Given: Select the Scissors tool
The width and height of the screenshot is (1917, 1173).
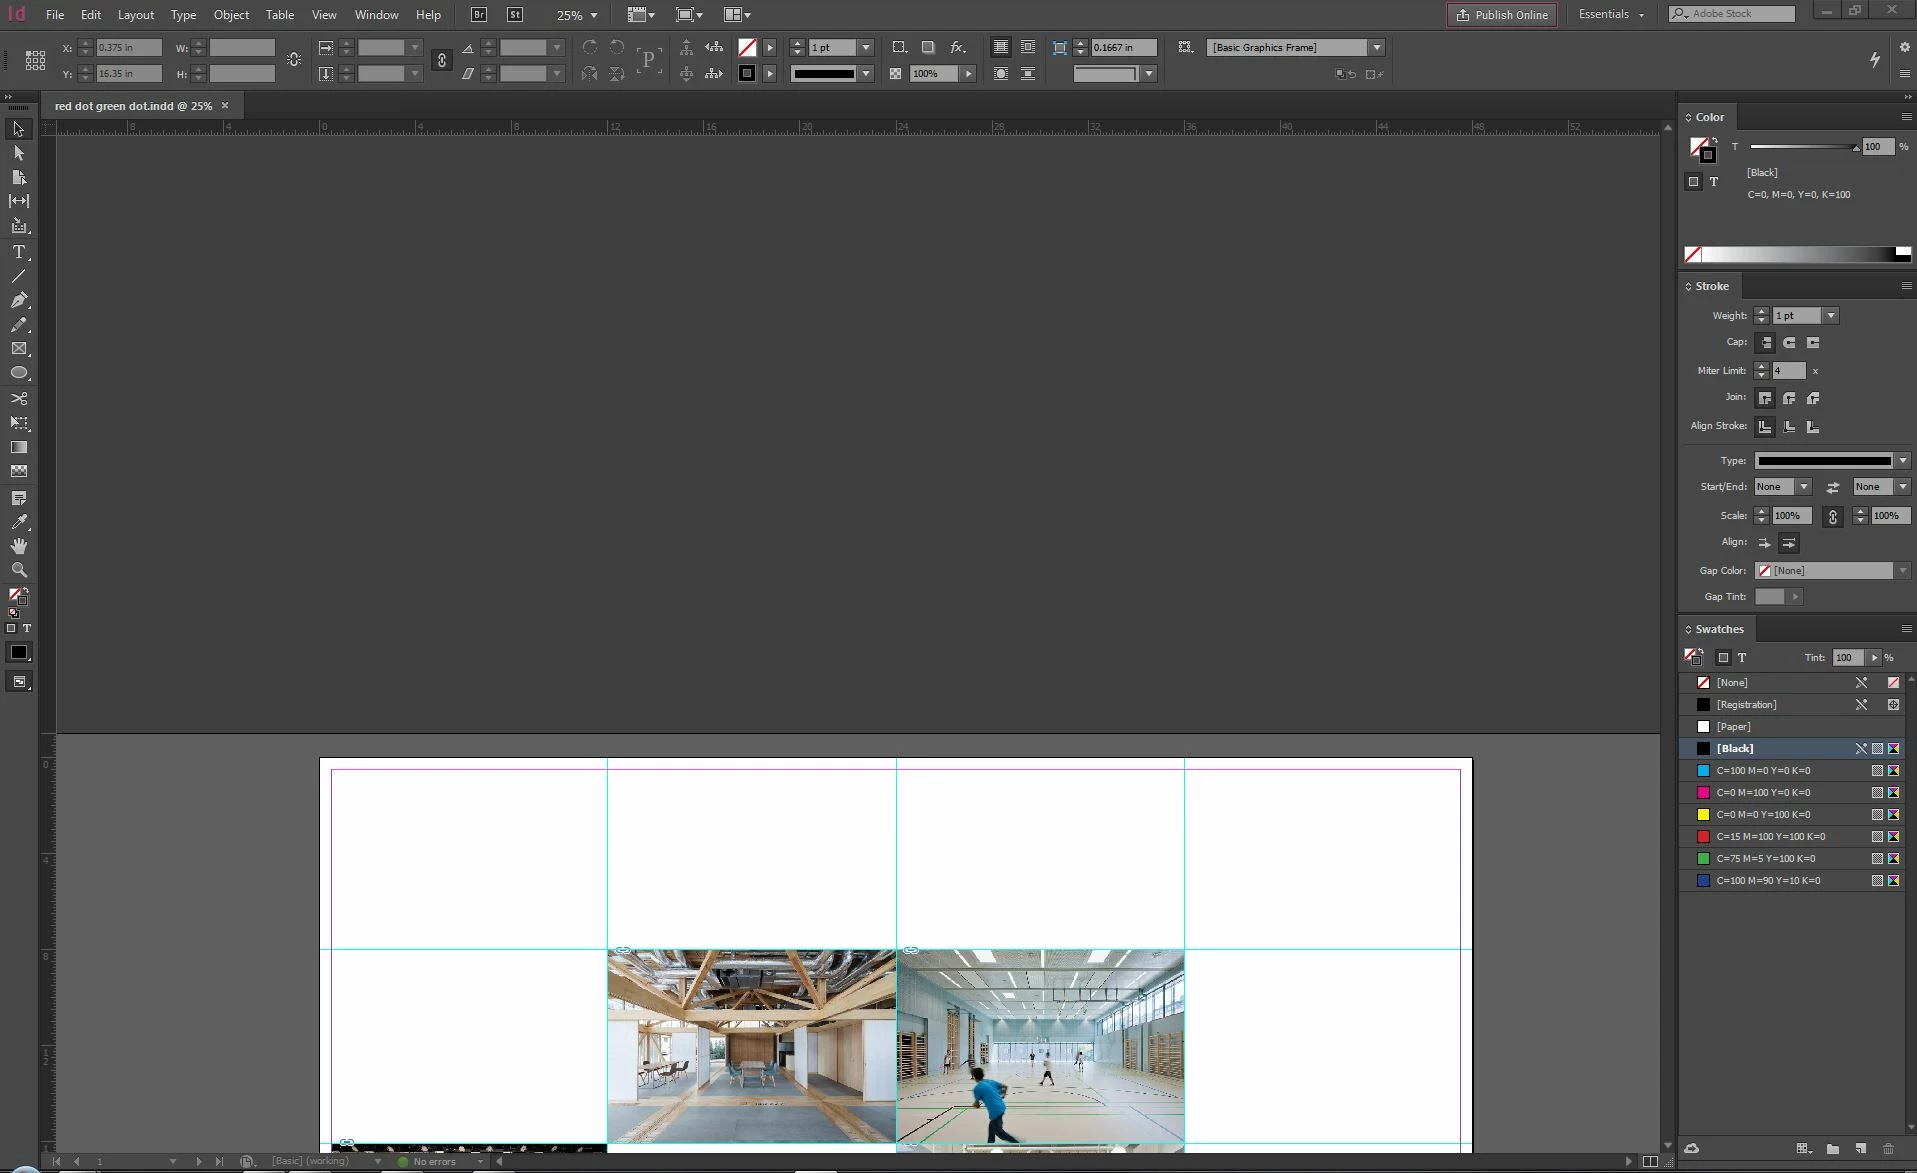Looking at the screenshot, I should (18, 398).
